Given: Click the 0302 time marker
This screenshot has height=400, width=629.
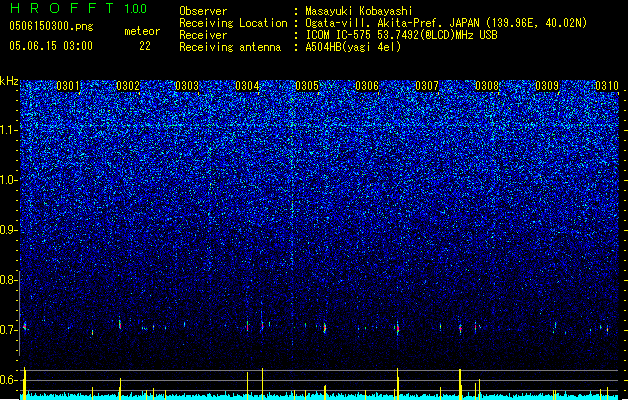Looking at the screenshot, I should pyautogui.click(x=128, y=86).
